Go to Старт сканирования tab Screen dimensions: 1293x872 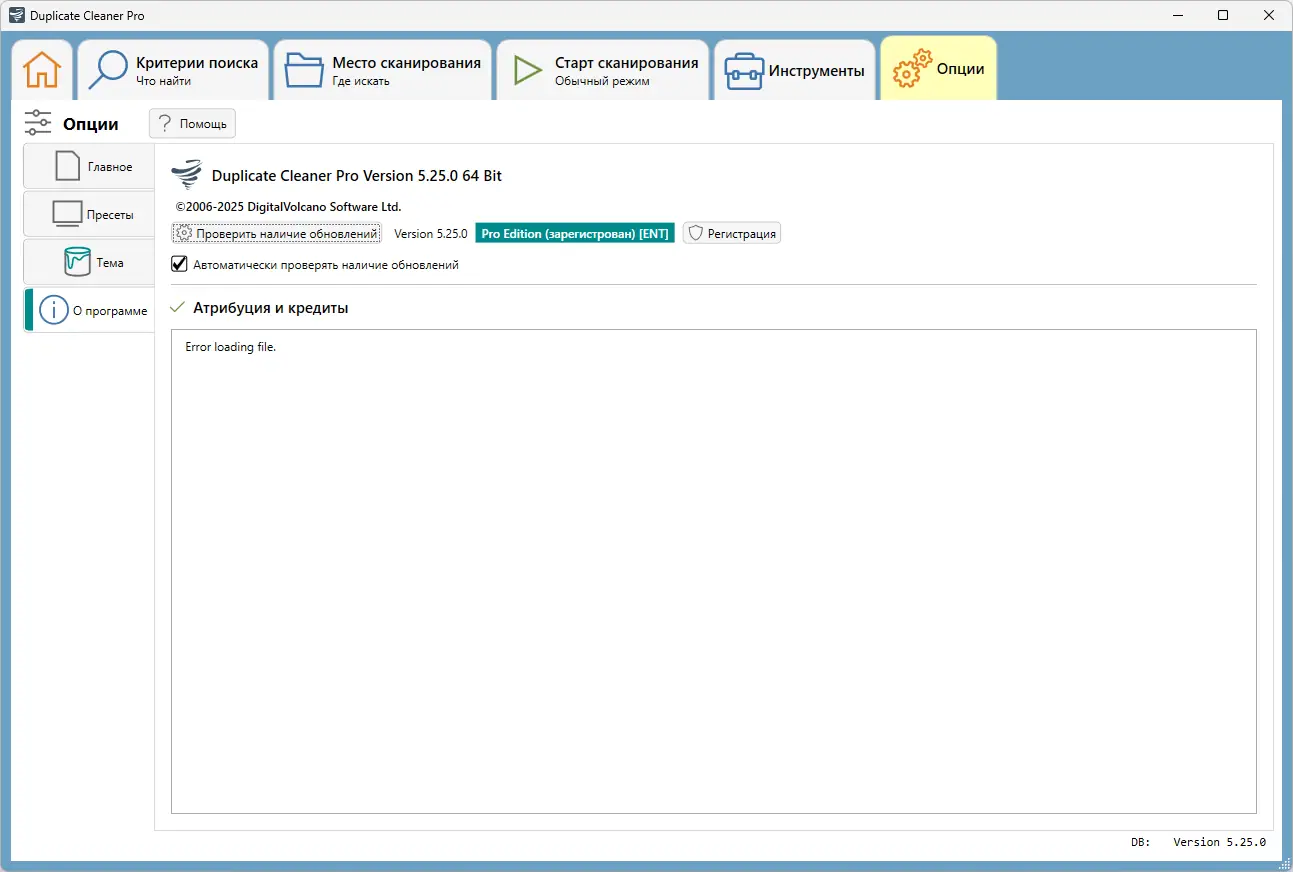click(603, 70)
